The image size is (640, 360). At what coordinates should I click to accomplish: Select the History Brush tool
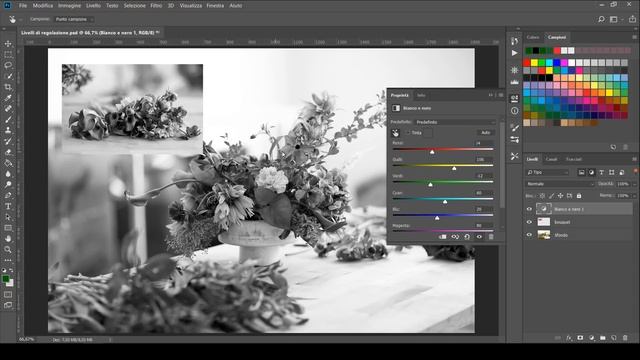(8, 141)
